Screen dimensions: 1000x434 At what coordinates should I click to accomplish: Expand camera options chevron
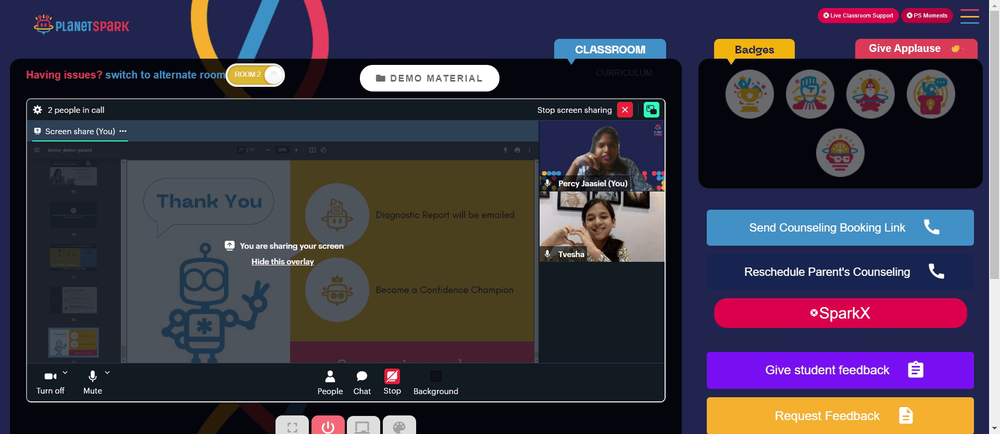[65, 372]
